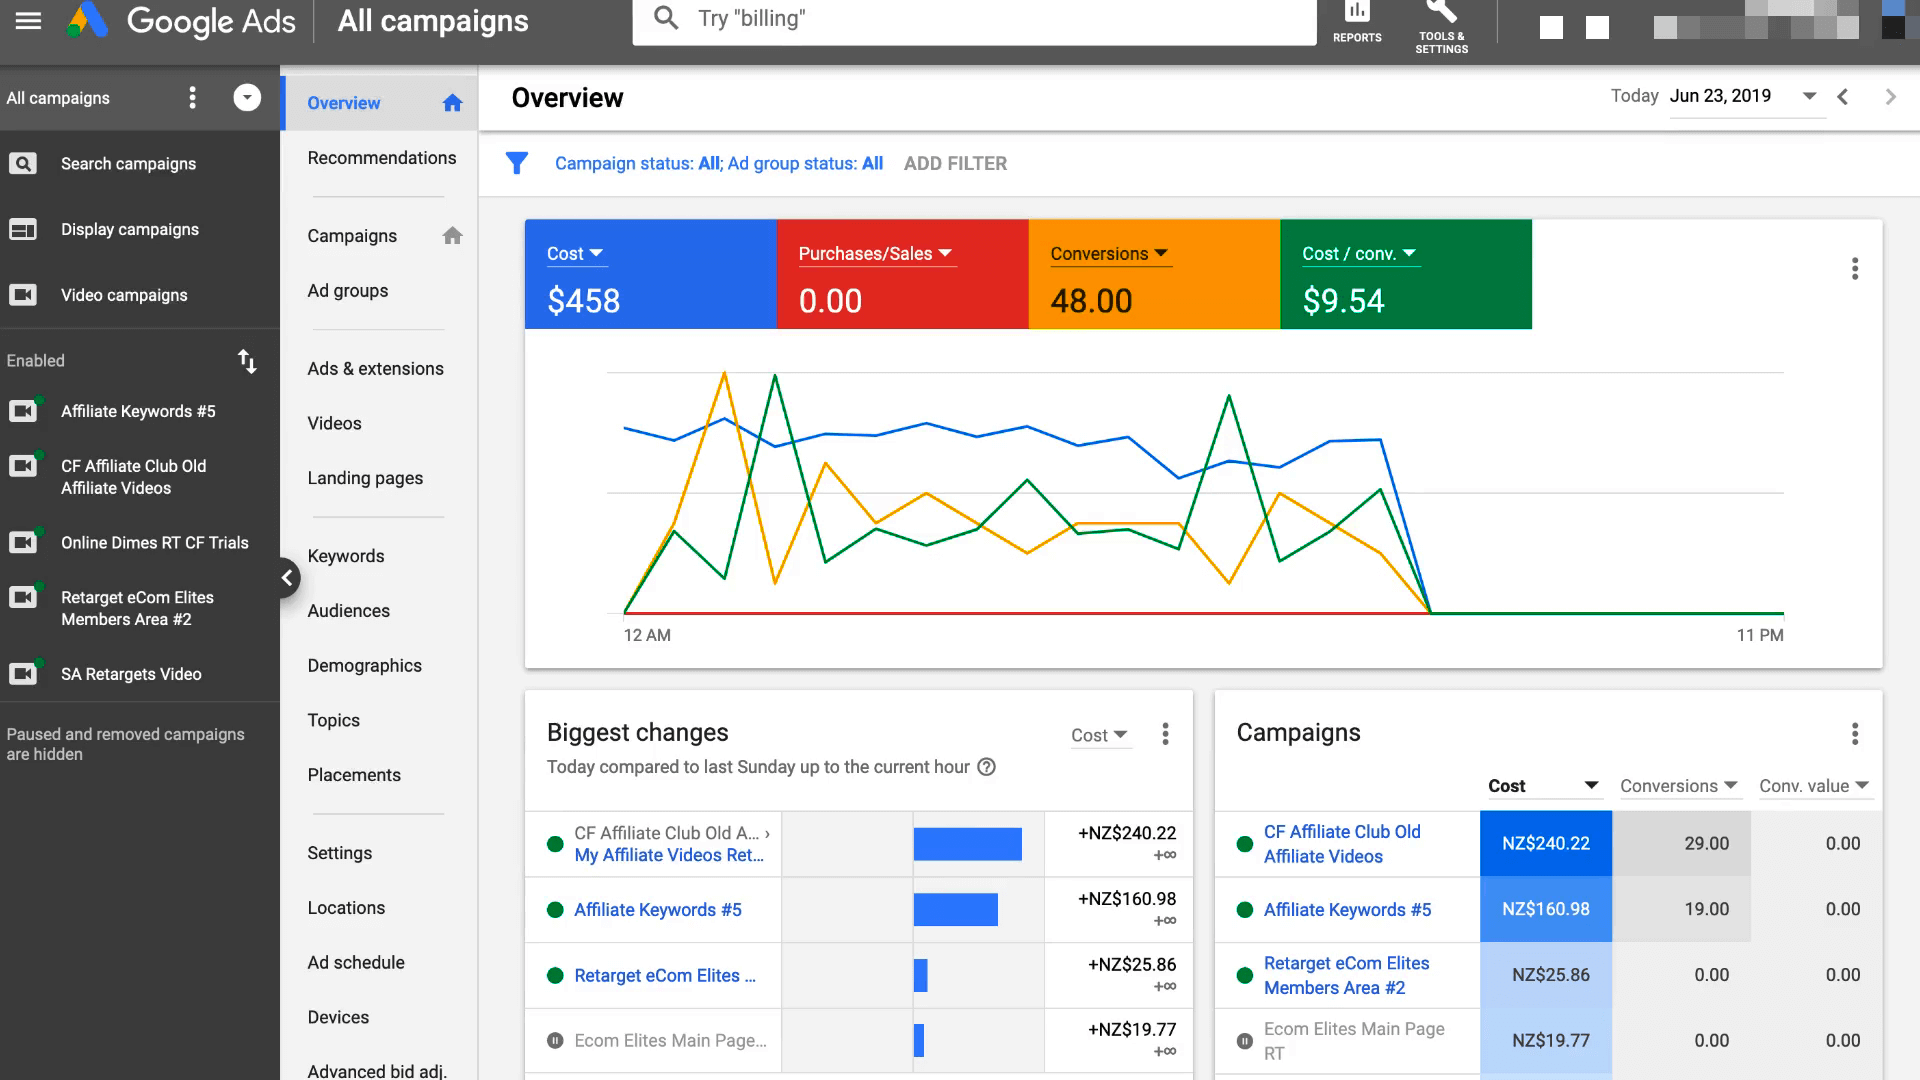Change Cost / conv. metric tile dropdown
Image resolution: width=1920 pixels, height=1080 pixels.
pos(1359,254)
